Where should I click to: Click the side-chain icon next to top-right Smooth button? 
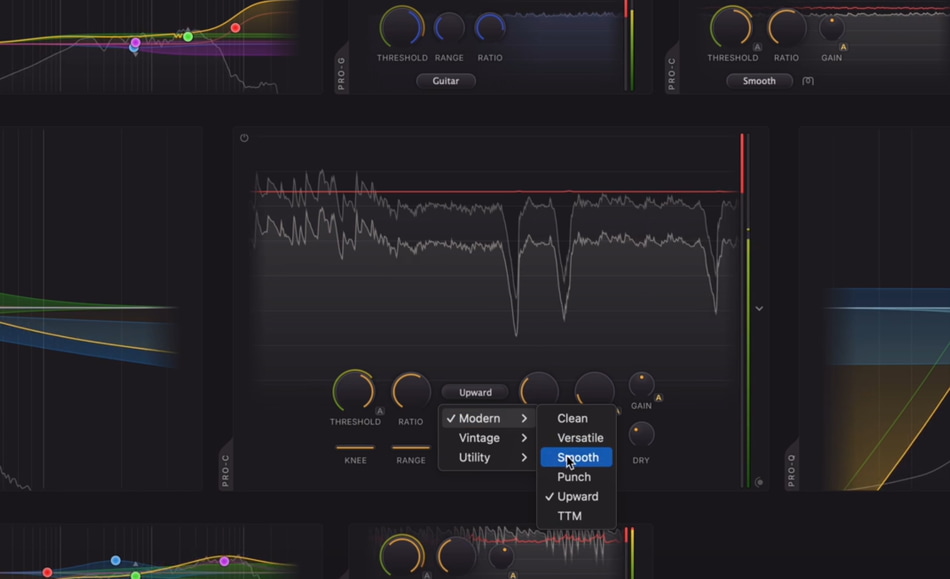pos(808,81)
